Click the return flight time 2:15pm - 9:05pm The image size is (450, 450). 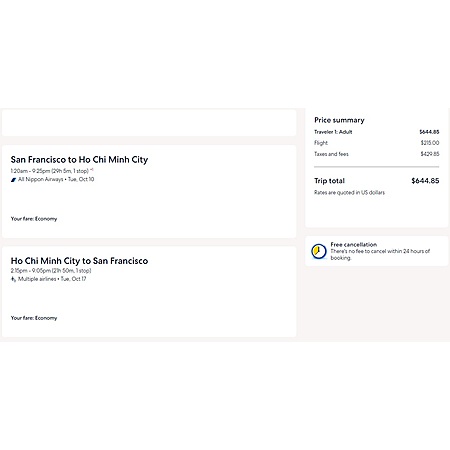tap(51, 271)
